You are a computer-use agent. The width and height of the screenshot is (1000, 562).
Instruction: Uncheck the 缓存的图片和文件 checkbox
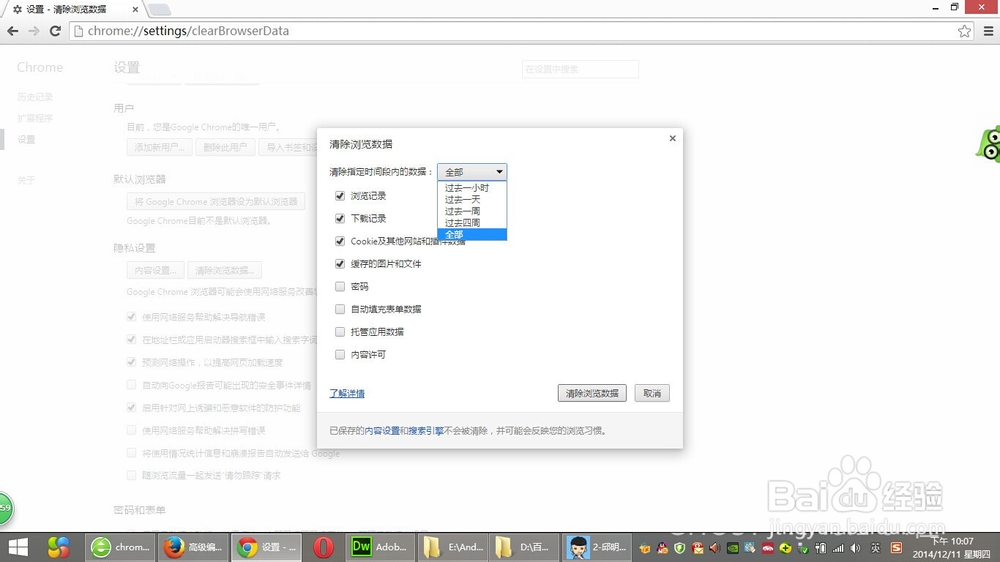coord(340,263)
